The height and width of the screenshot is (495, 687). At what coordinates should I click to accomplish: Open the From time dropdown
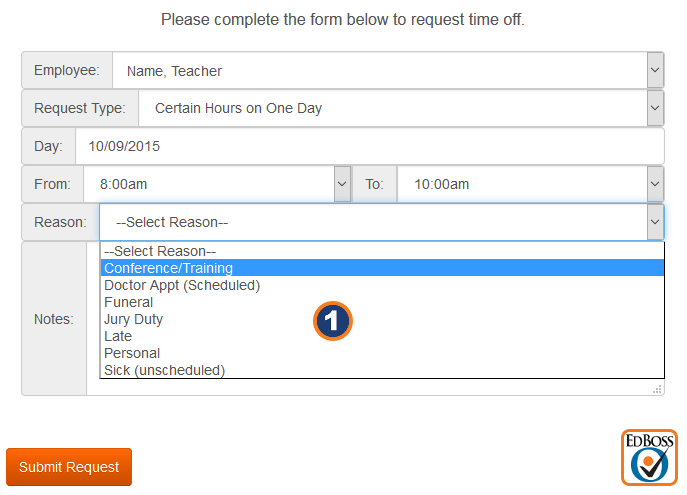pyautogui.click(x=342, y=184)
